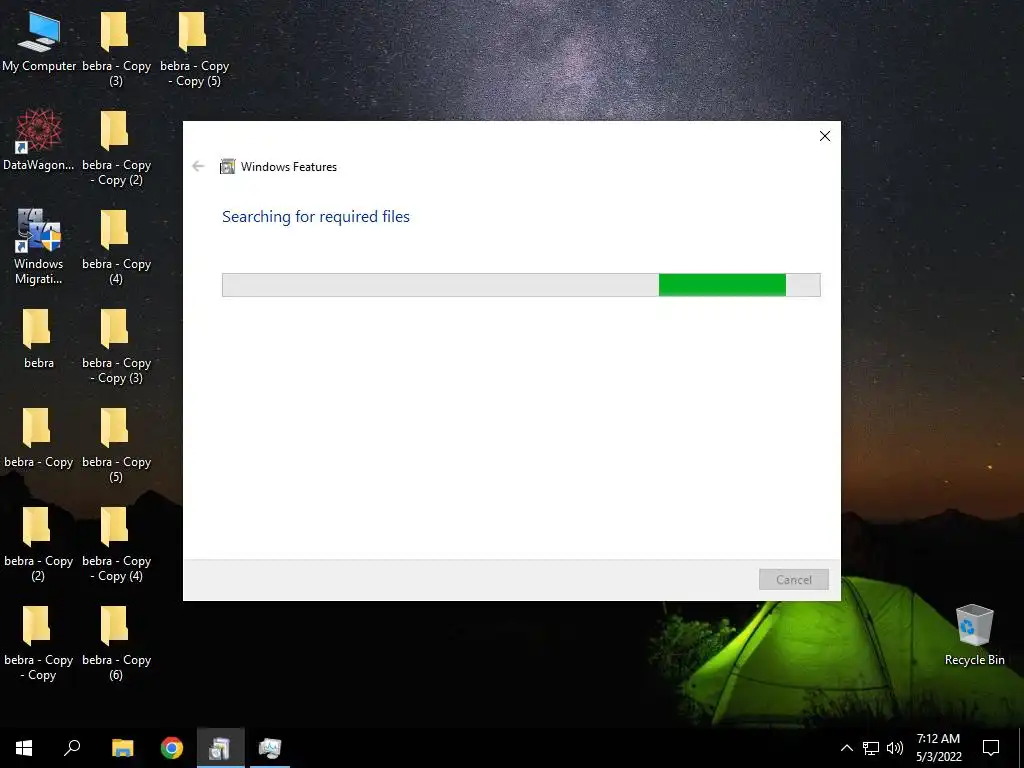Click the green searching progress bar
This screenshot has width=1024, height=768.
pyautogui.click(x=521, y=285)
